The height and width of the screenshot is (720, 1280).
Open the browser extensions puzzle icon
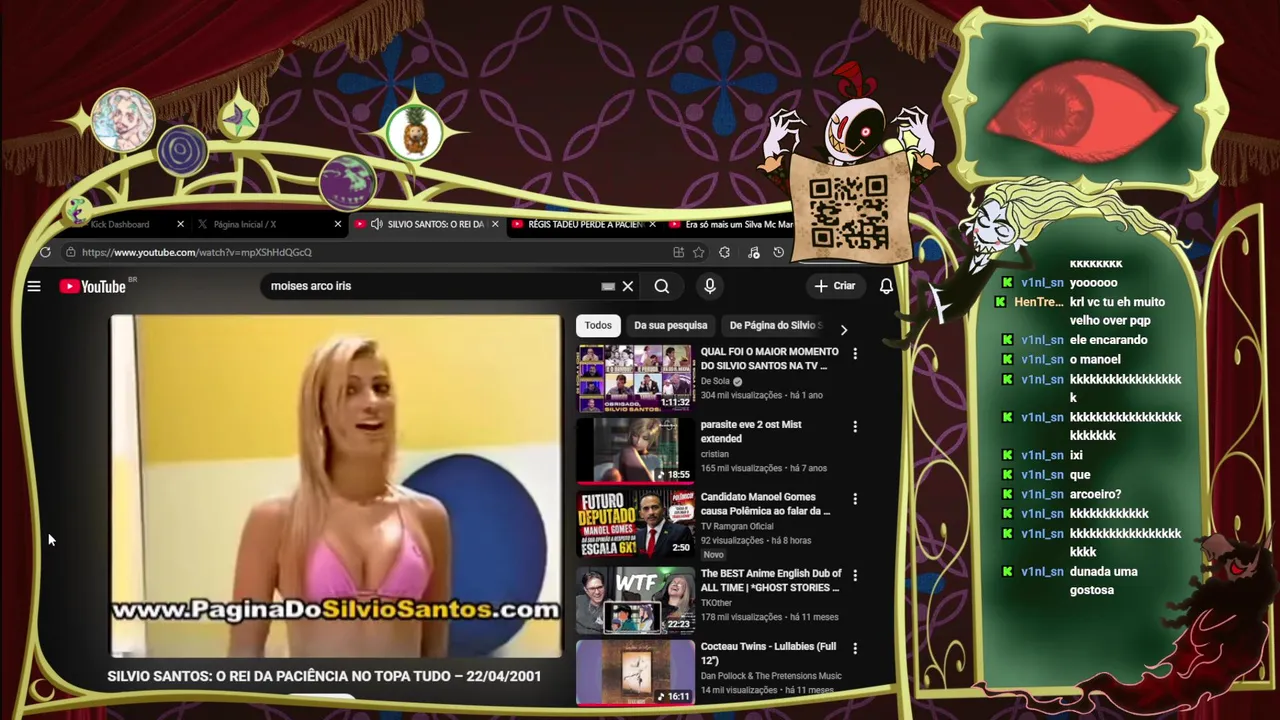pos(724,252)
